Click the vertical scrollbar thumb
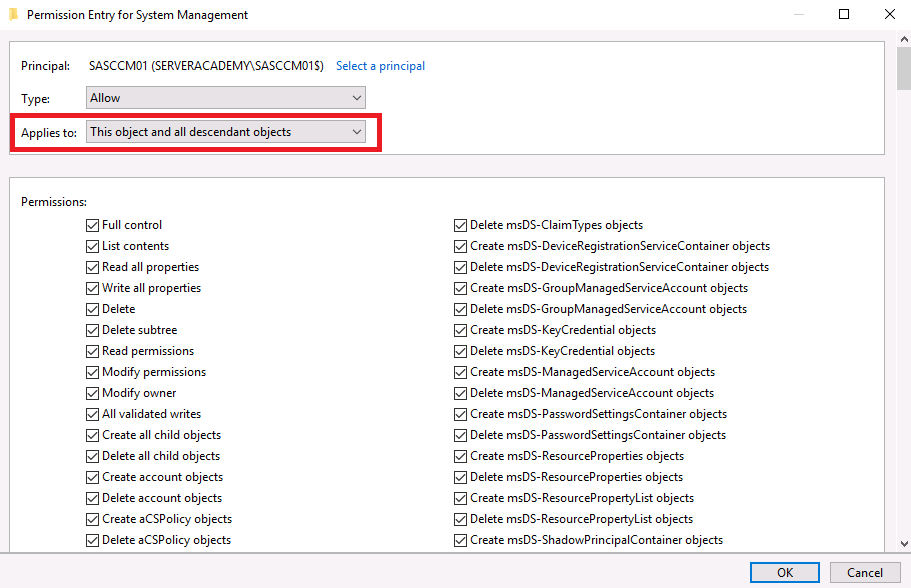The width and height of the screenshot is (911, 588). coord(904,69)
